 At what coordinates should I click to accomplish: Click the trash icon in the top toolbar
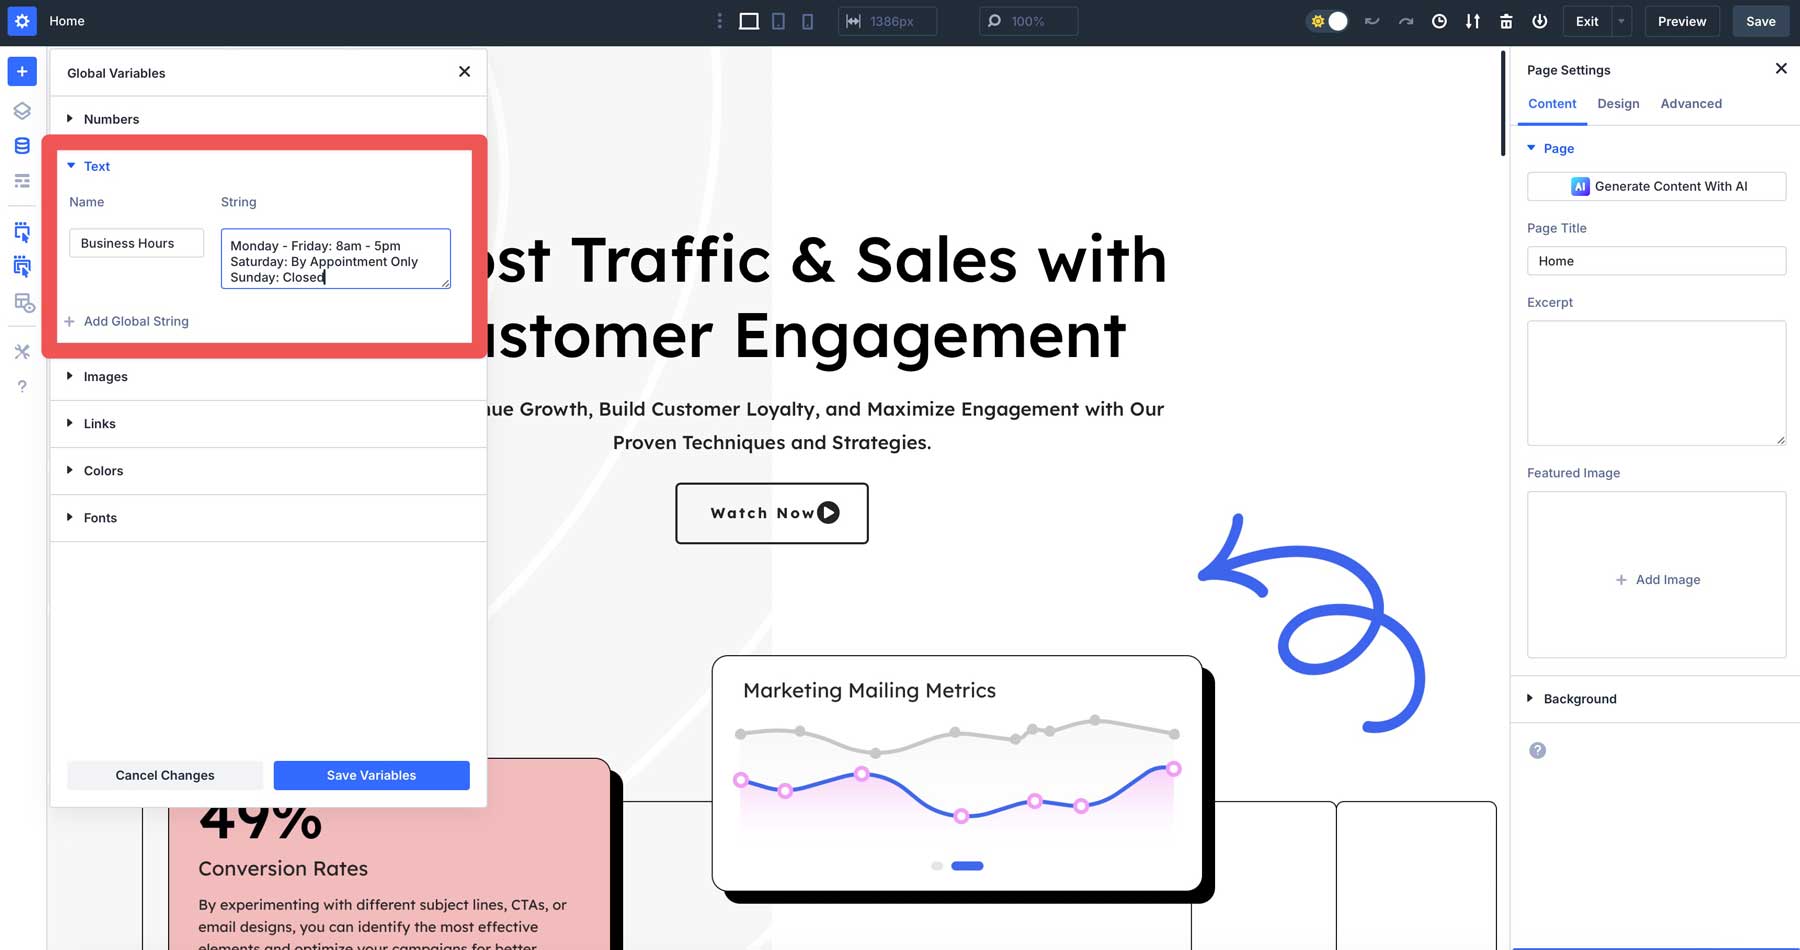pos(1506,21)
